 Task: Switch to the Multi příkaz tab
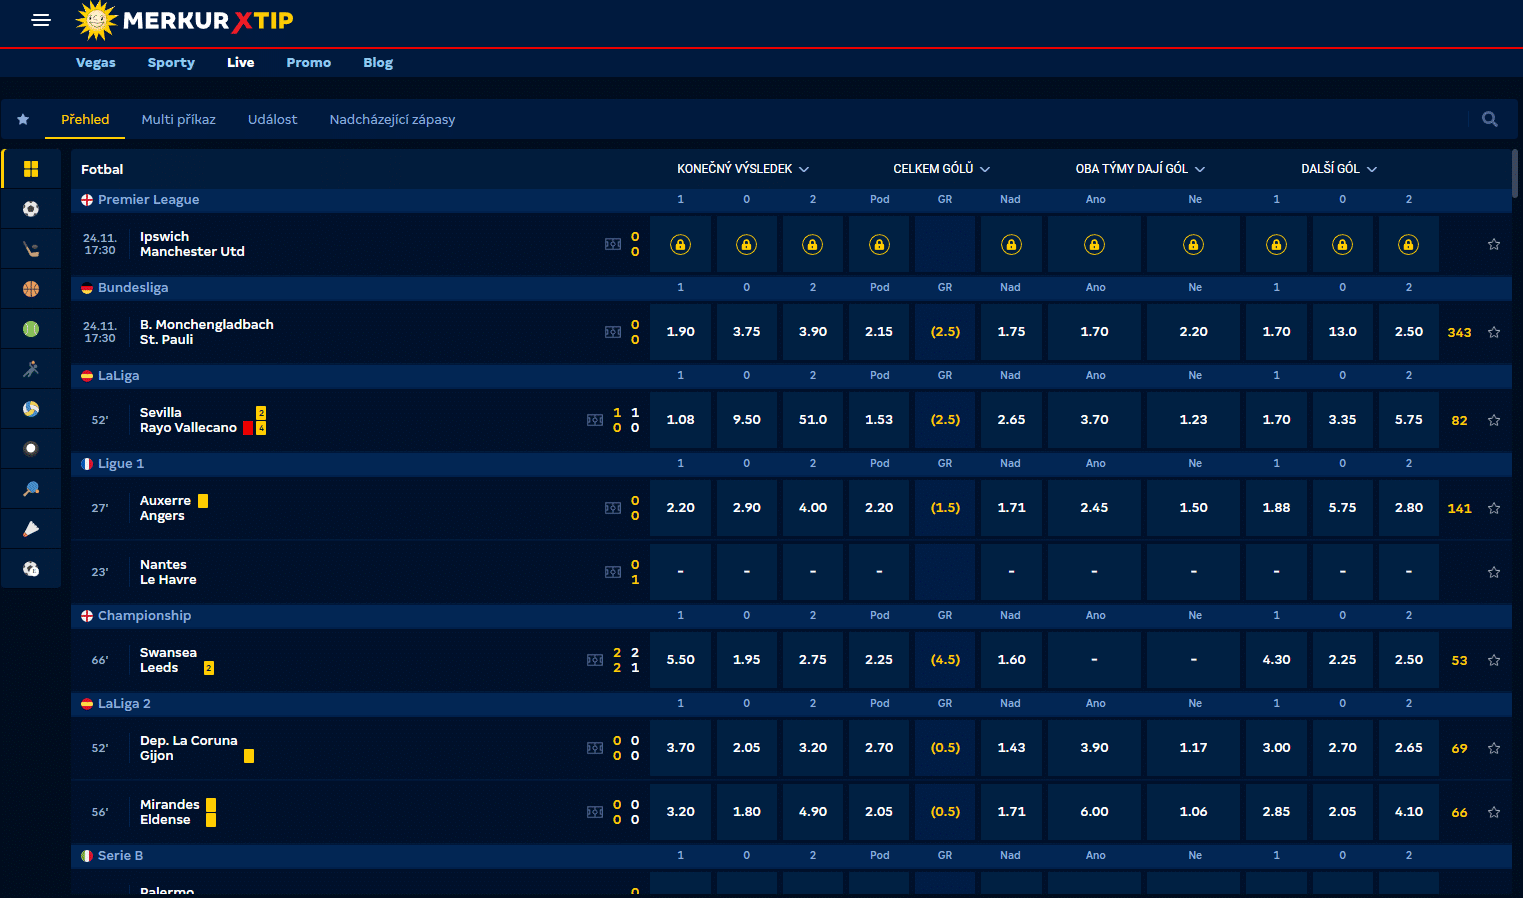point(179,119)
